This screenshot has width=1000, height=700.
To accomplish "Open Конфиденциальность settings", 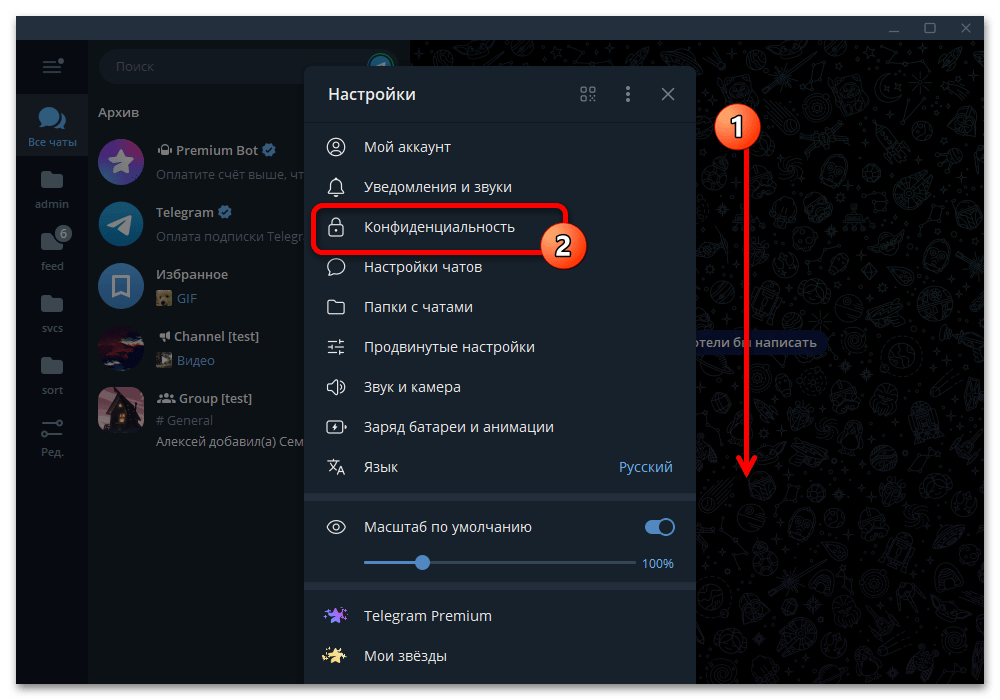I will click(x=499, y=228).
